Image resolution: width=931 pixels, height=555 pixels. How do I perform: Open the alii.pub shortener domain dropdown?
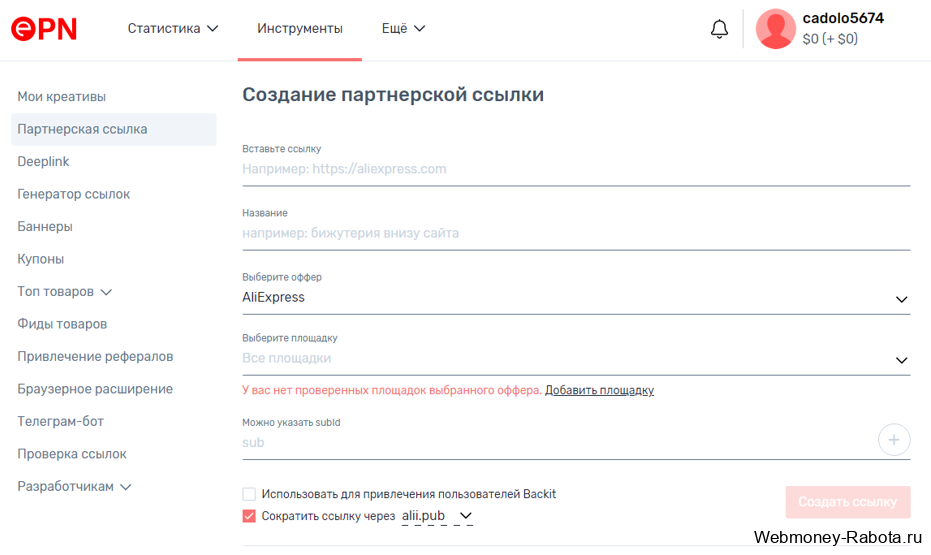[437, 516]
